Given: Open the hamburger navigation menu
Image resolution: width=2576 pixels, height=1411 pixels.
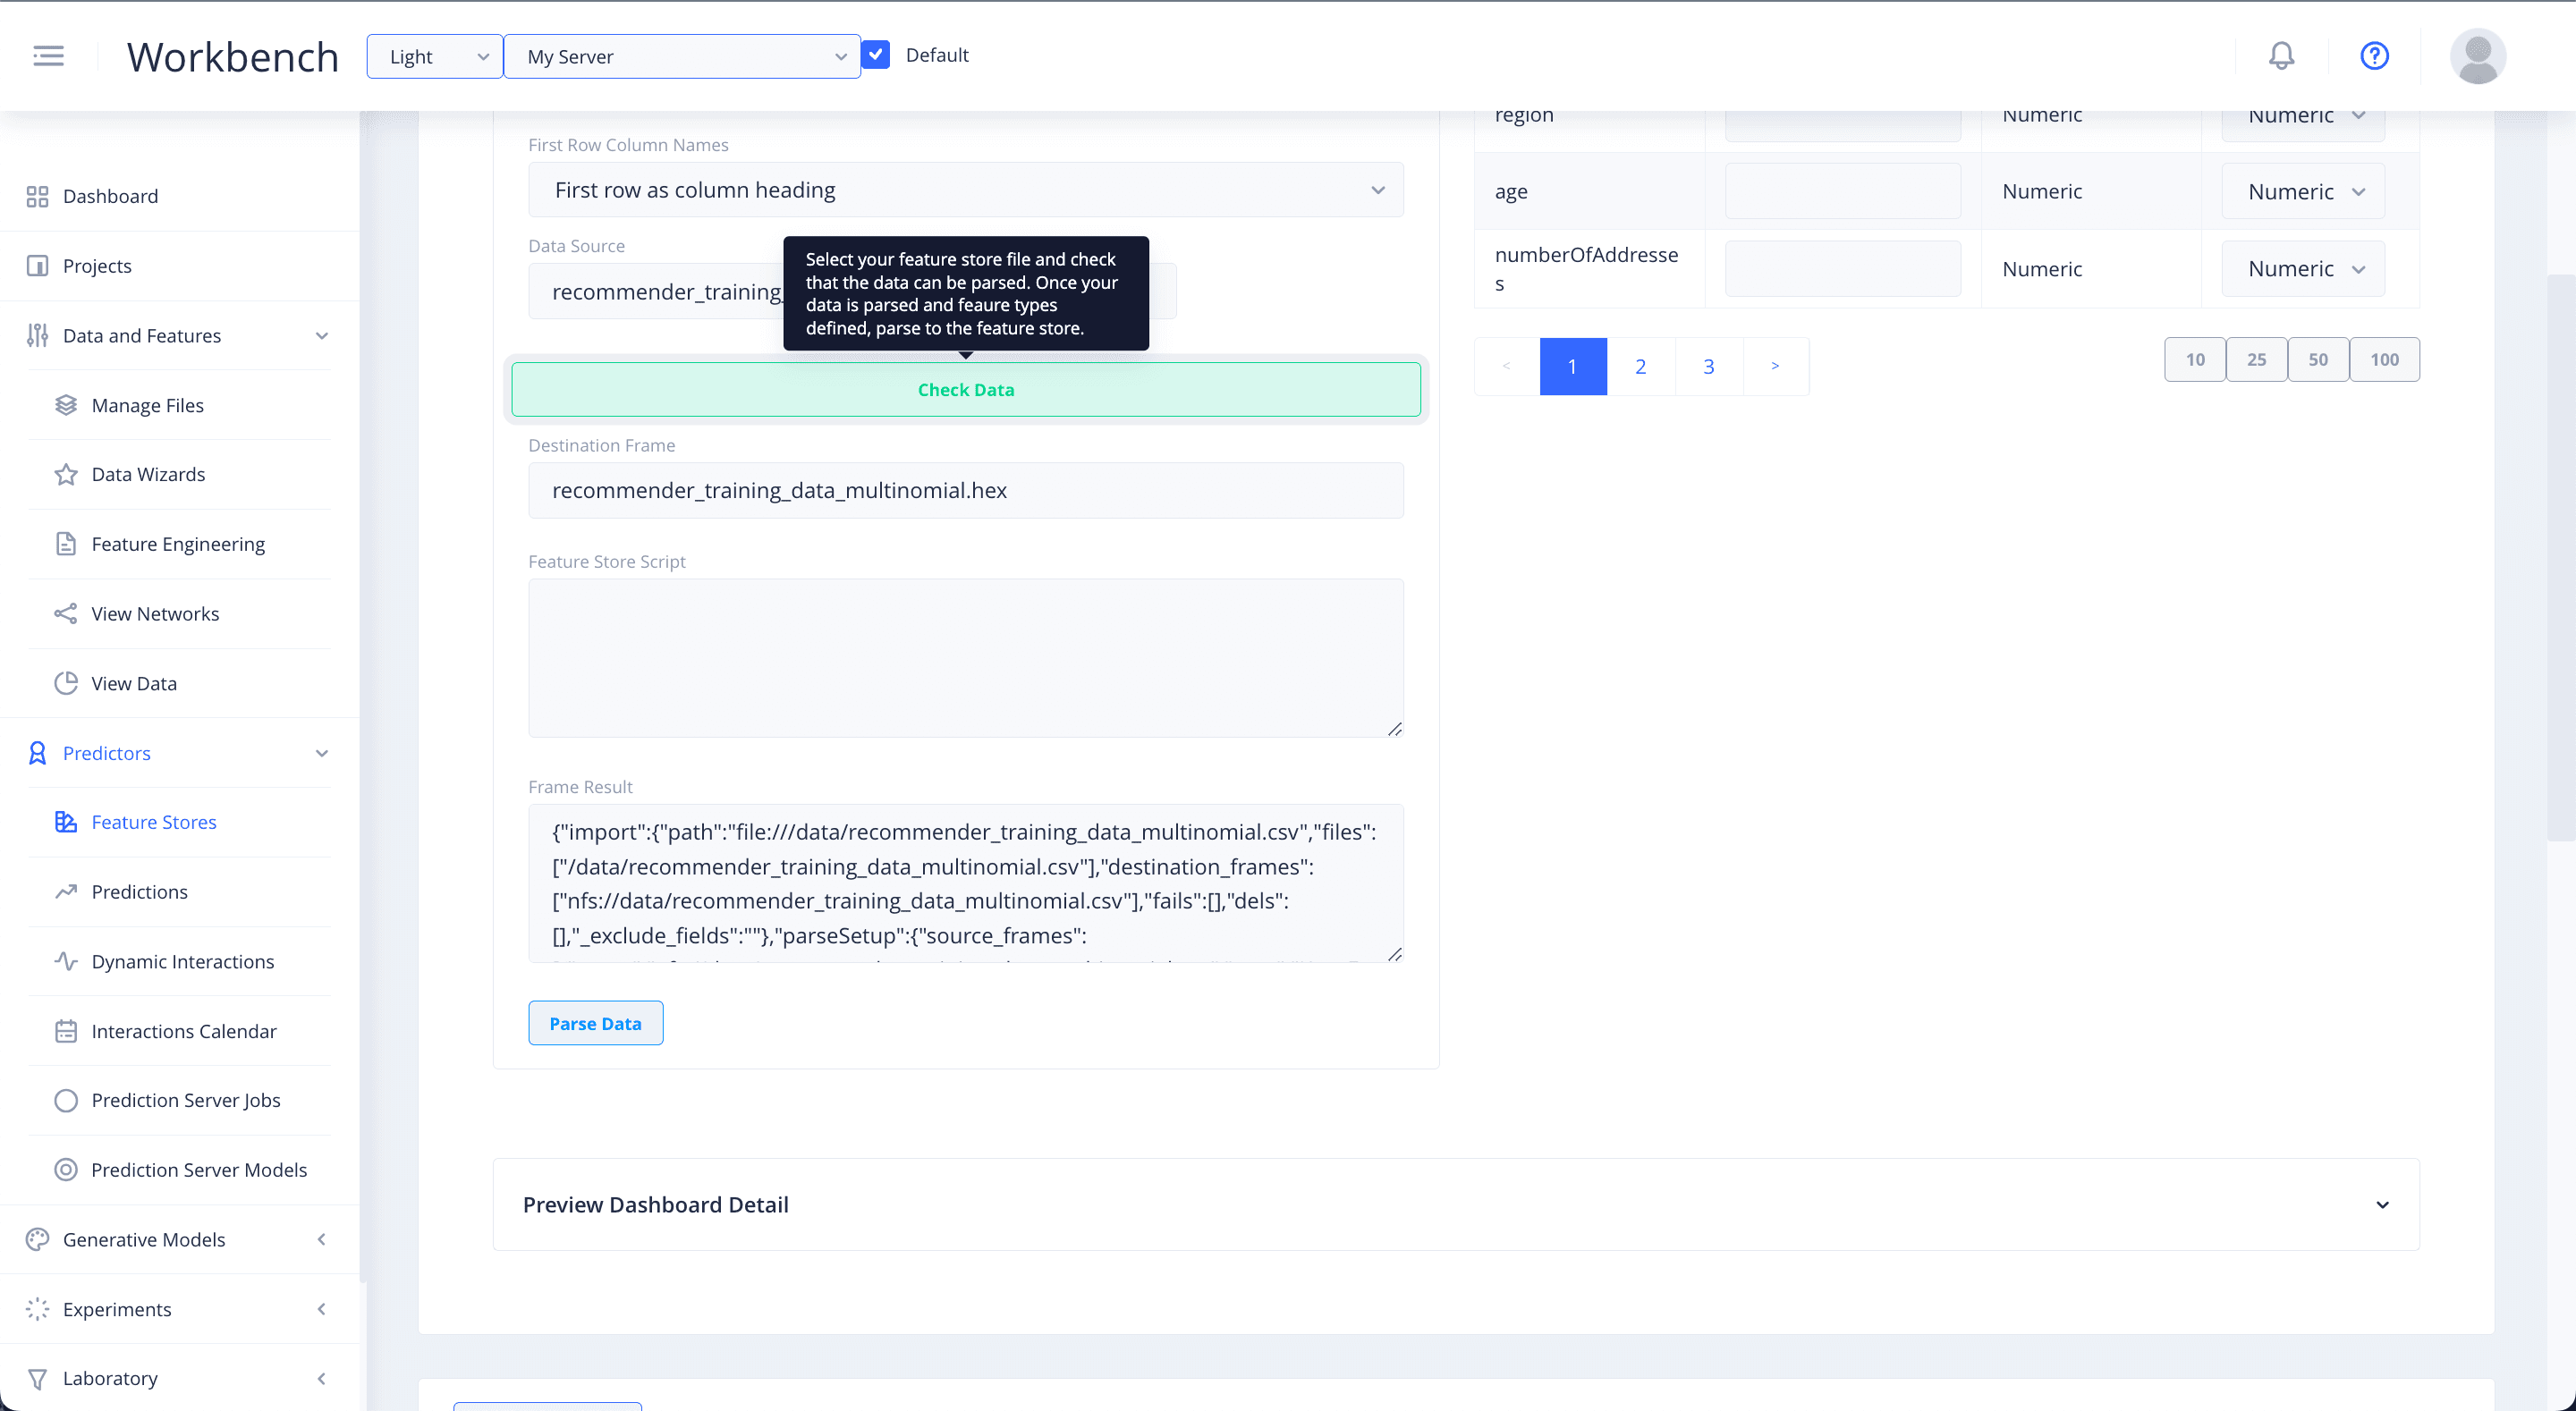Looking at the screenshot, I should pyautogui.click(x=47, y=55).
